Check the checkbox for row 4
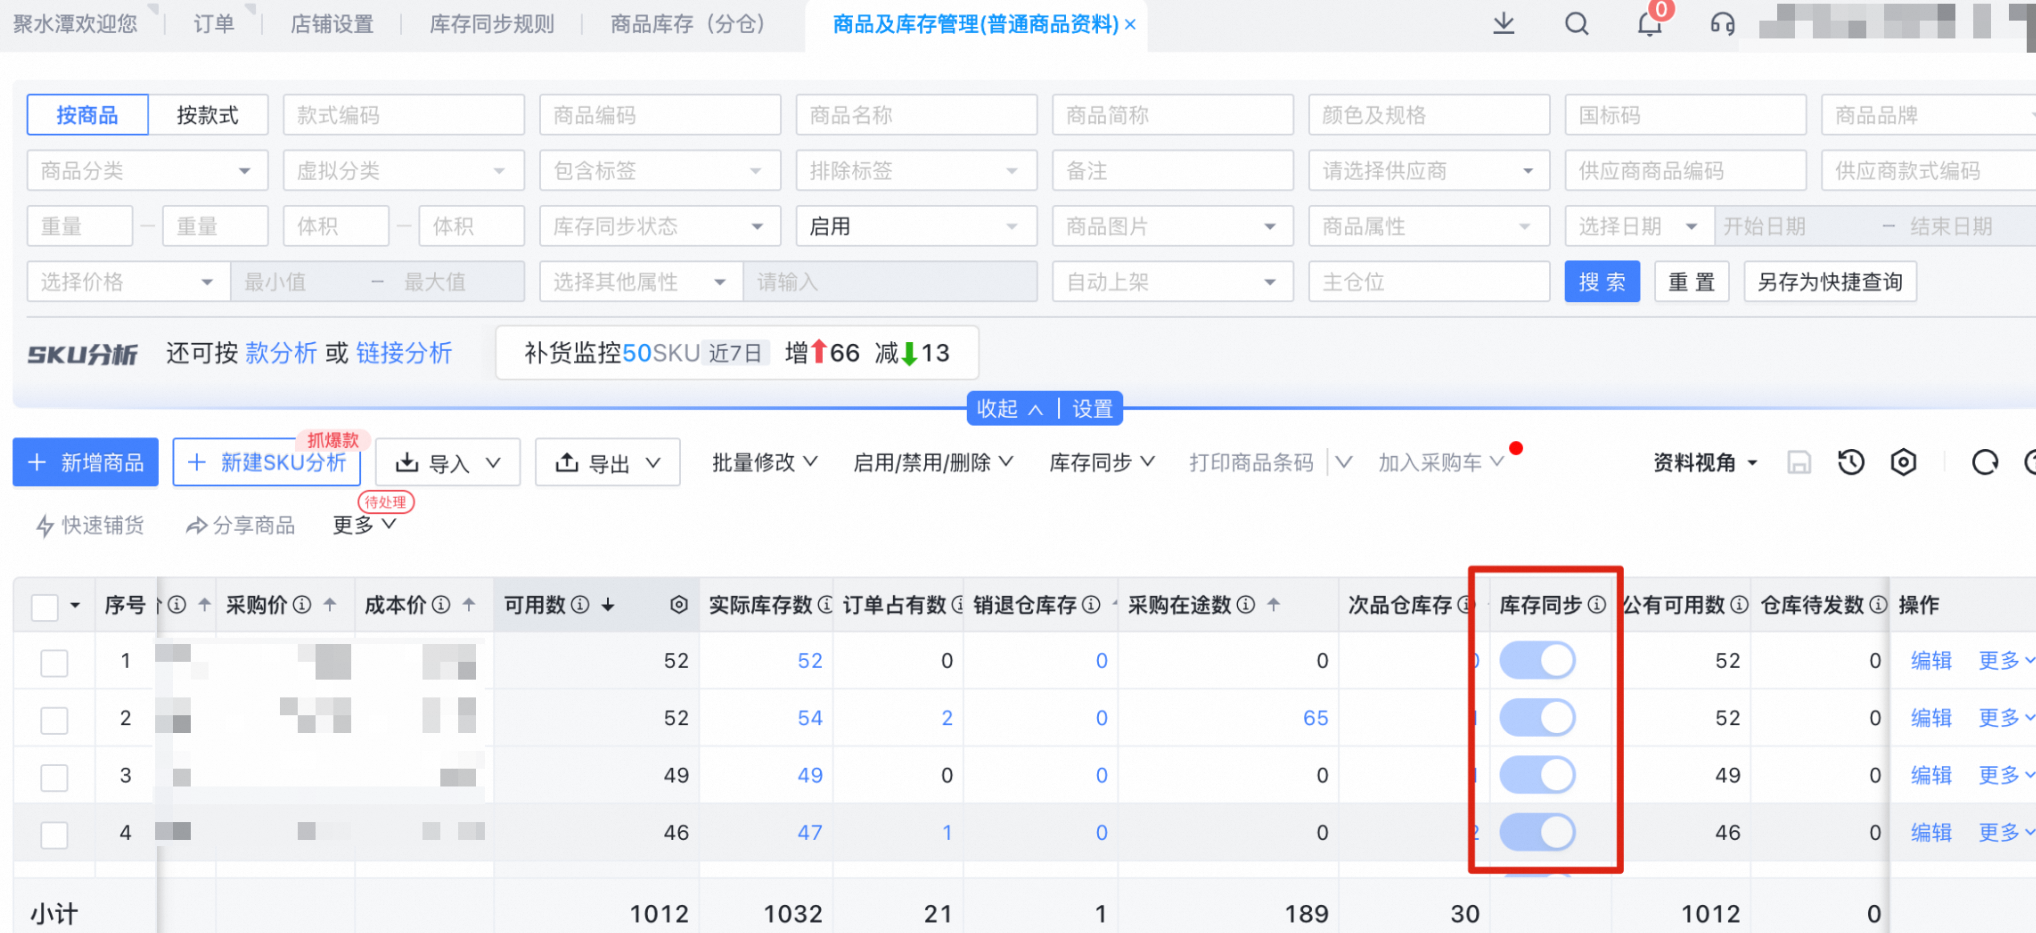The width and height of the screenshot is (2036, 933). [x=54, y=834]
